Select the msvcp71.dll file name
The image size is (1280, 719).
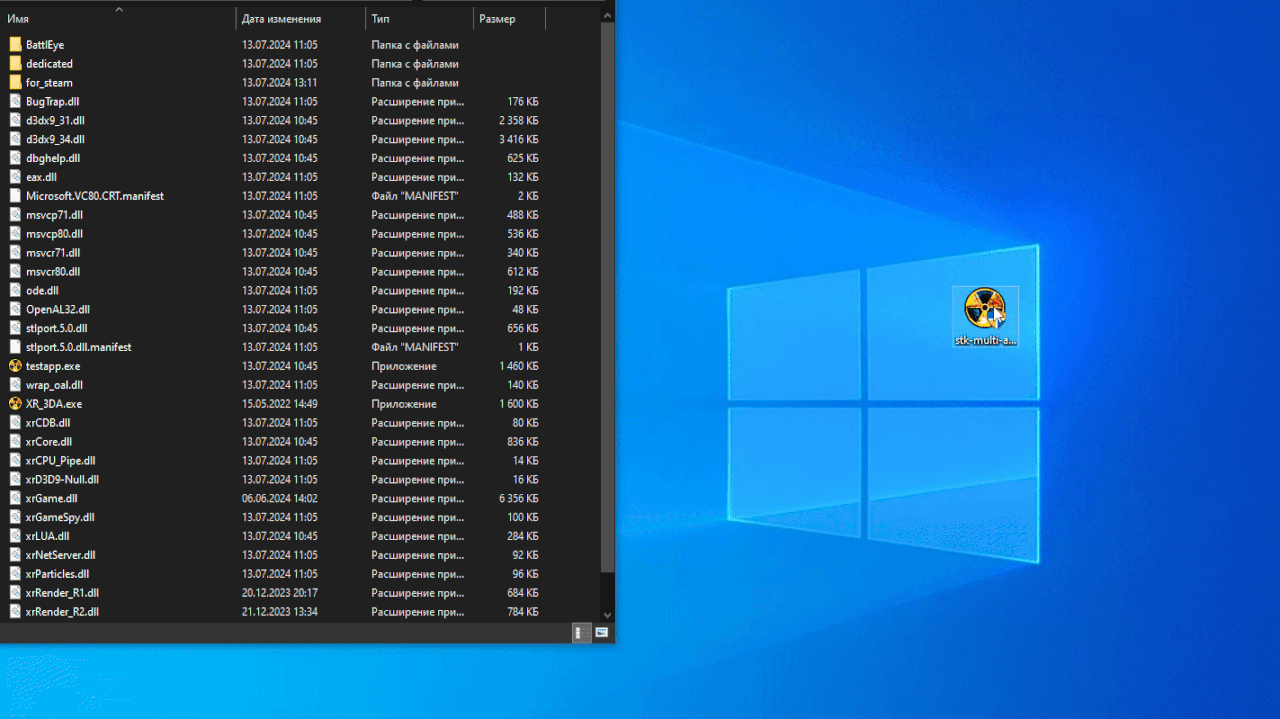click(x=54, y=215)
